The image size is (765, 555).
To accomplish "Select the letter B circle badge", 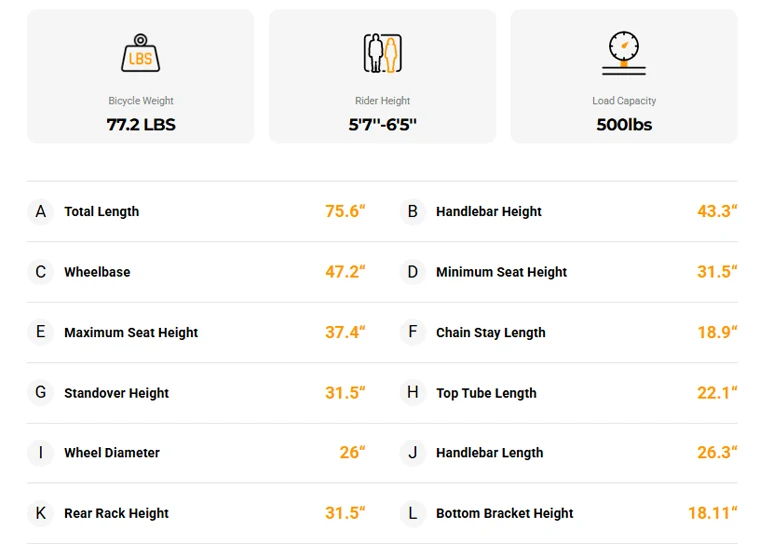I will 413,212.
